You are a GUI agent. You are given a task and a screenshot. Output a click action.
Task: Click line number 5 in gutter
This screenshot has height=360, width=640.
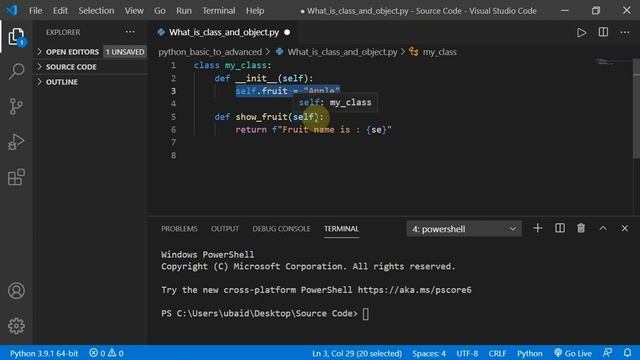(173, 117)
